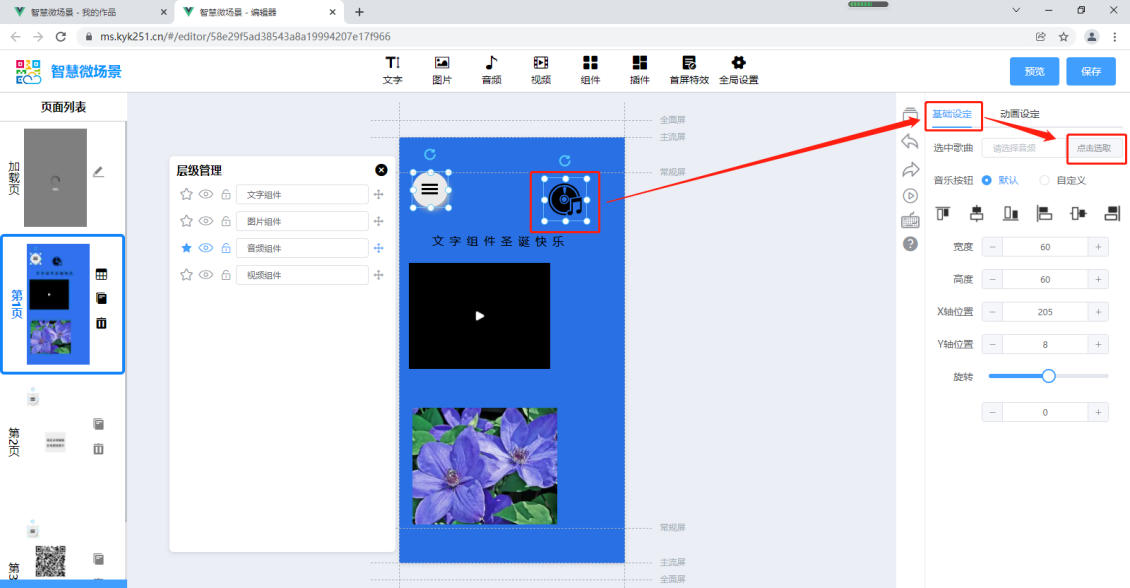1130x588 pixels.
Task: Click the help question mark icon
Action: click(x=910, y=244)
